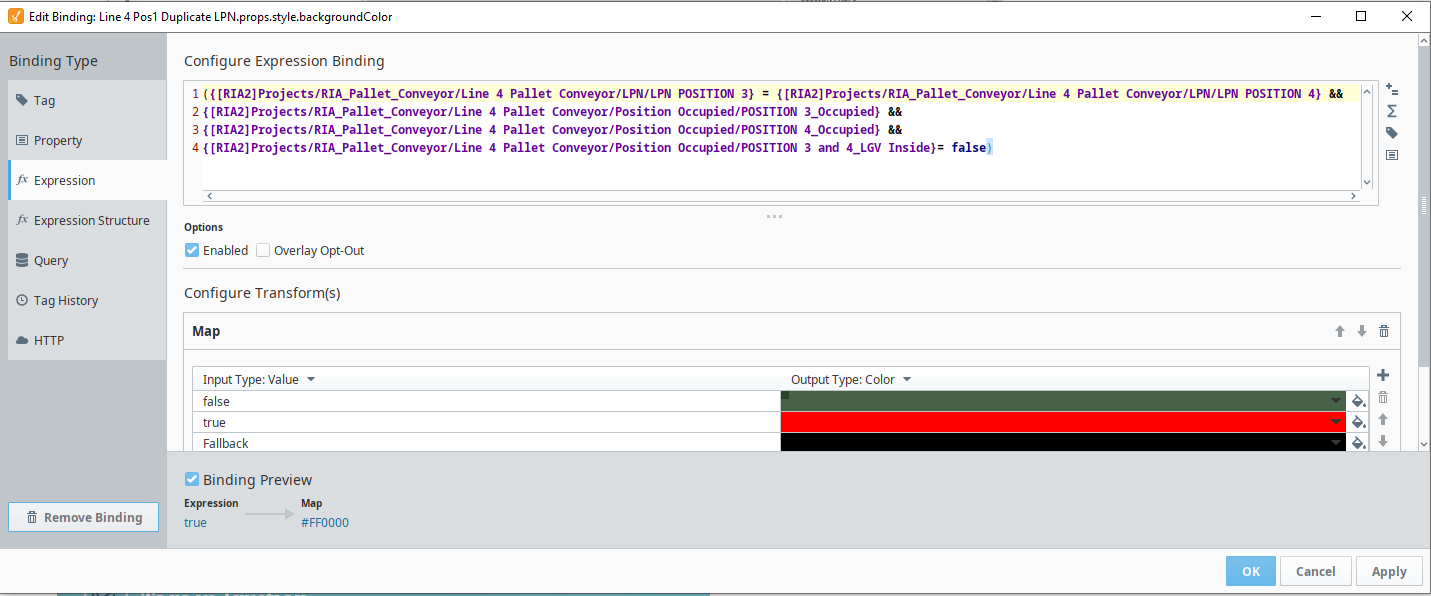Select the Query binding type

pyautogui.click(x=87, y=260)
